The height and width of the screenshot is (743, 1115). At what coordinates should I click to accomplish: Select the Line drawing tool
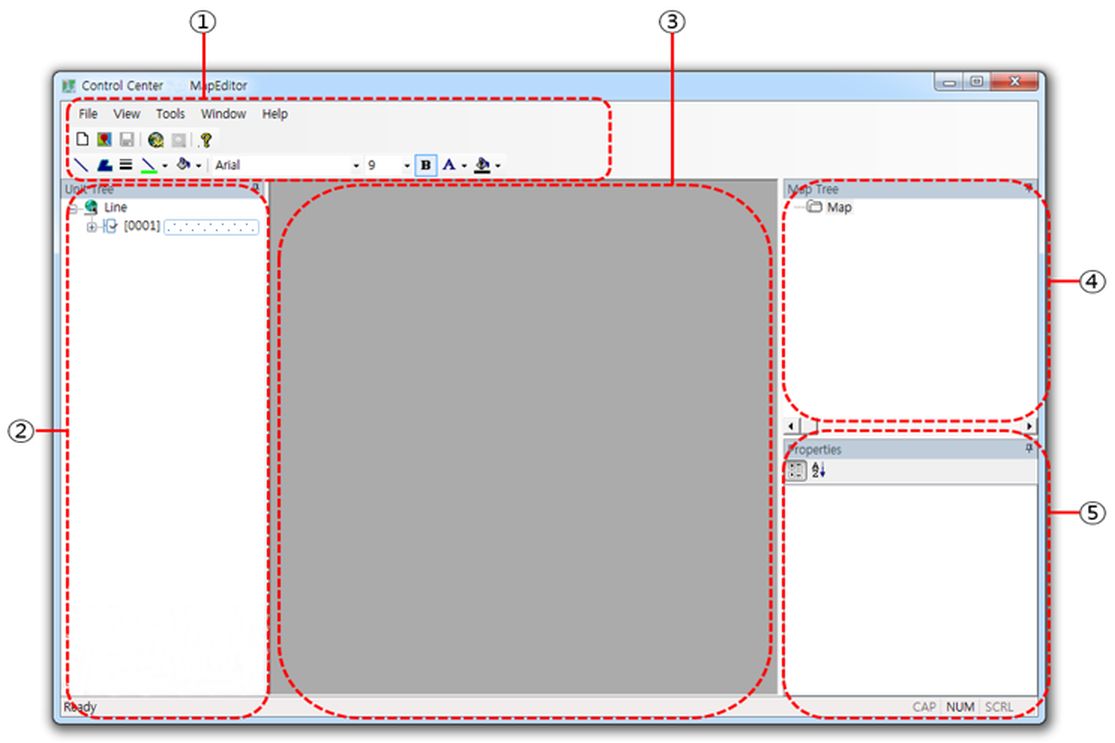(82, 165)
